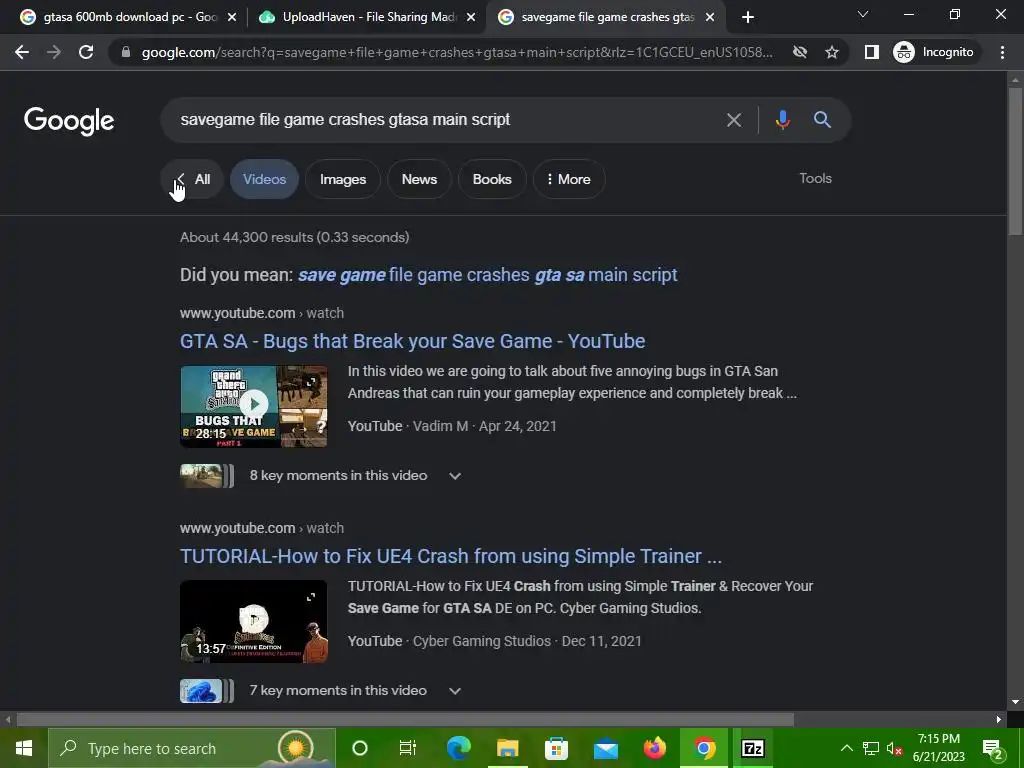Viewport: 1024px width, 768px height.
Task: Bookmark this page with the star icon
Action: (831, 52)
